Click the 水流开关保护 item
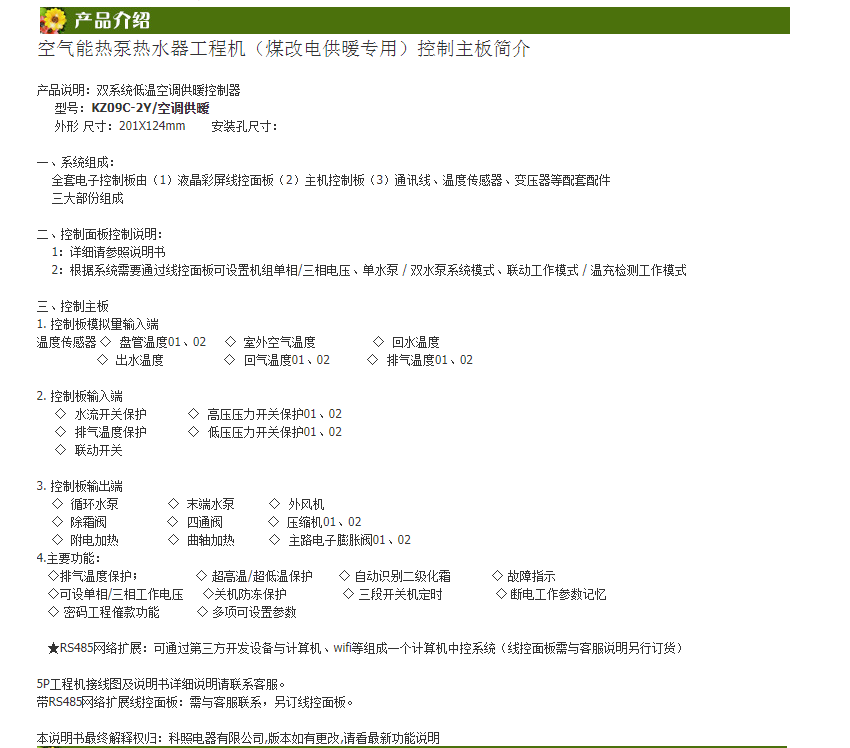 (111, 414)
